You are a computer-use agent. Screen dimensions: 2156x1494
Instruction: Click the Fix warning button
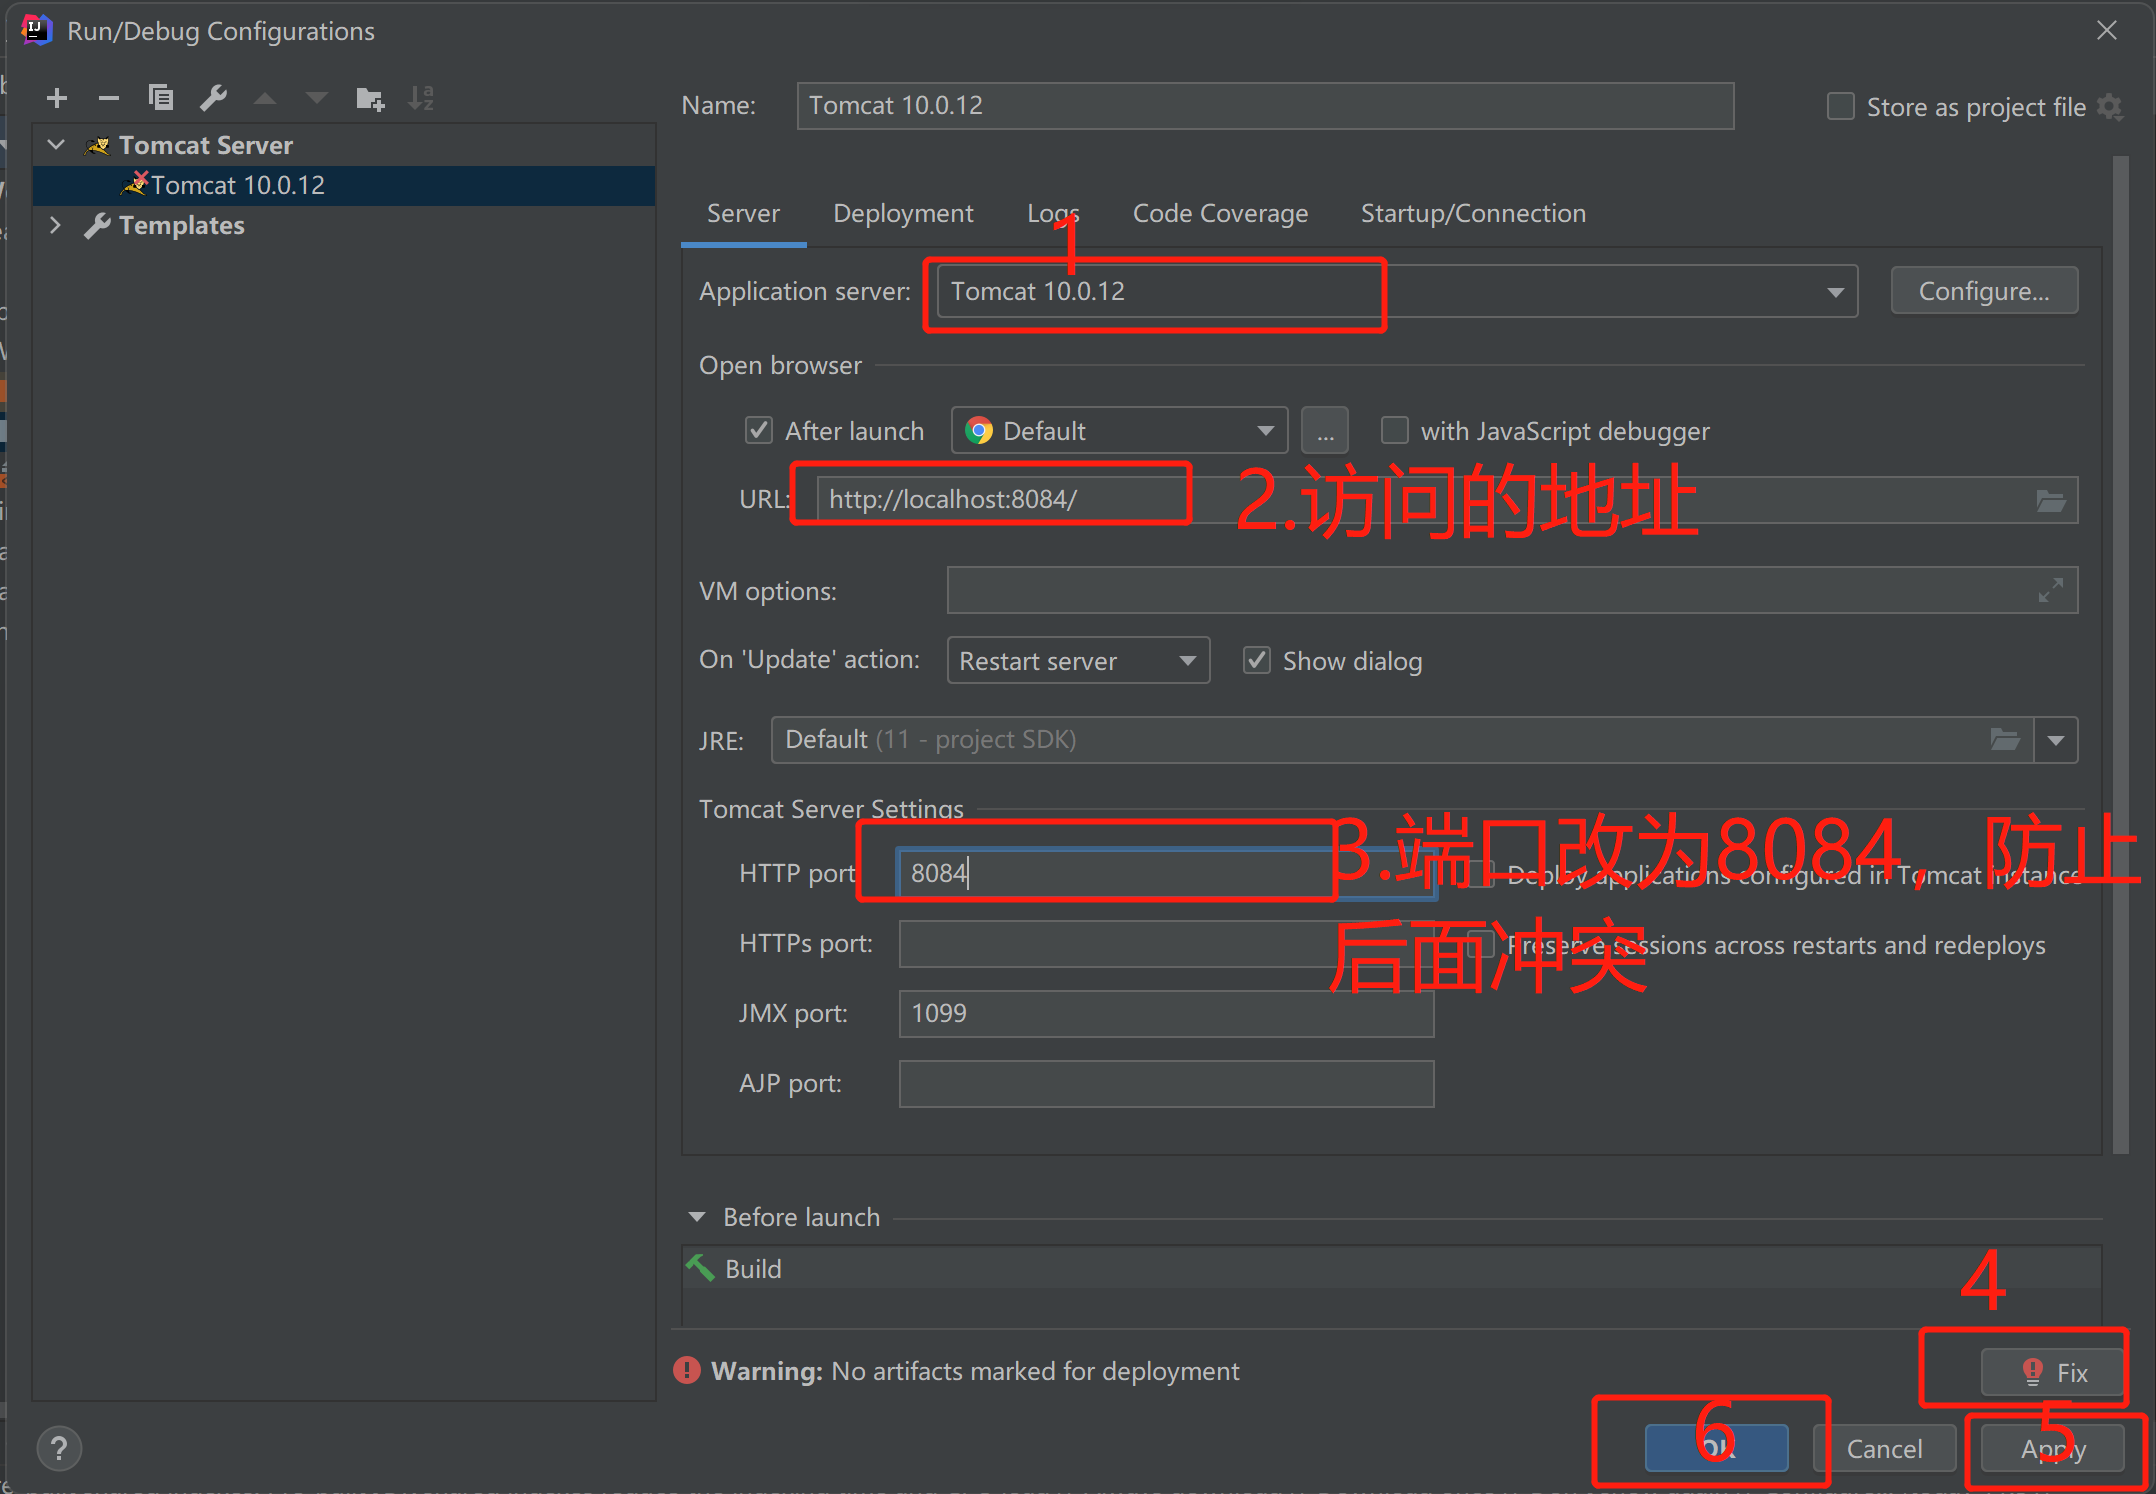[2052, 1372]
